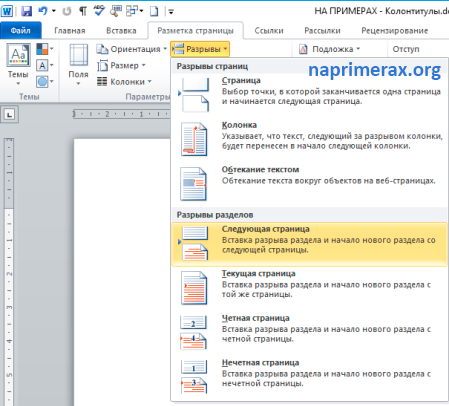
Task: Open theme effects dropdown
Action: pos(45,81)
